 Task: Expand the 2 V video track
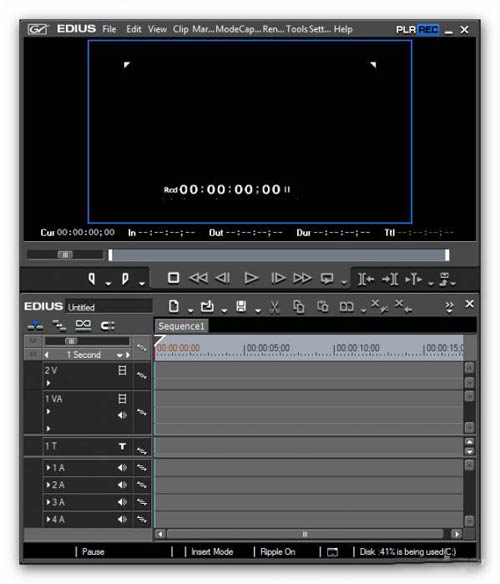(48, 383)
